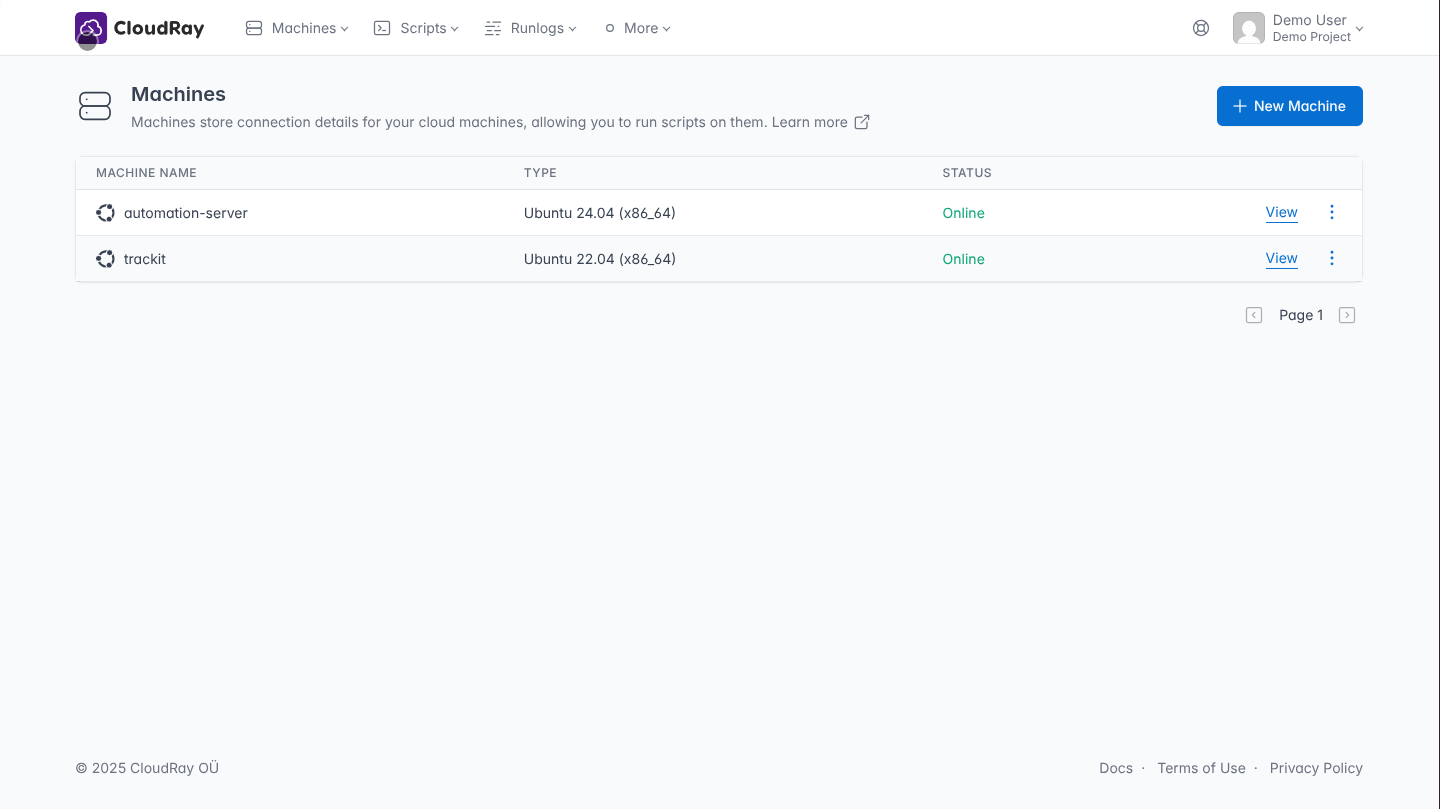Click the New Machine button
Image resolution: width=1440 pixels, height=809 pixels.
pos(1289,106)
